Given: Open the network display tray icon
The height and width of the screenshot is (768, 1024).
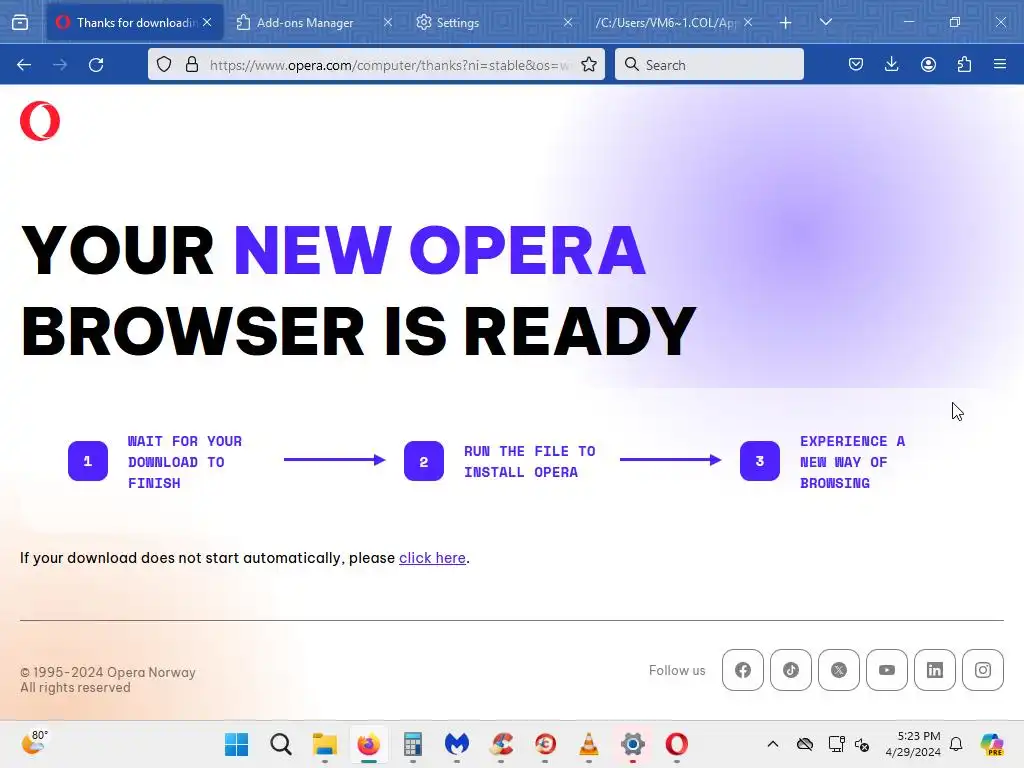Looking at the screenshot, I should click(x=836, y=744).
